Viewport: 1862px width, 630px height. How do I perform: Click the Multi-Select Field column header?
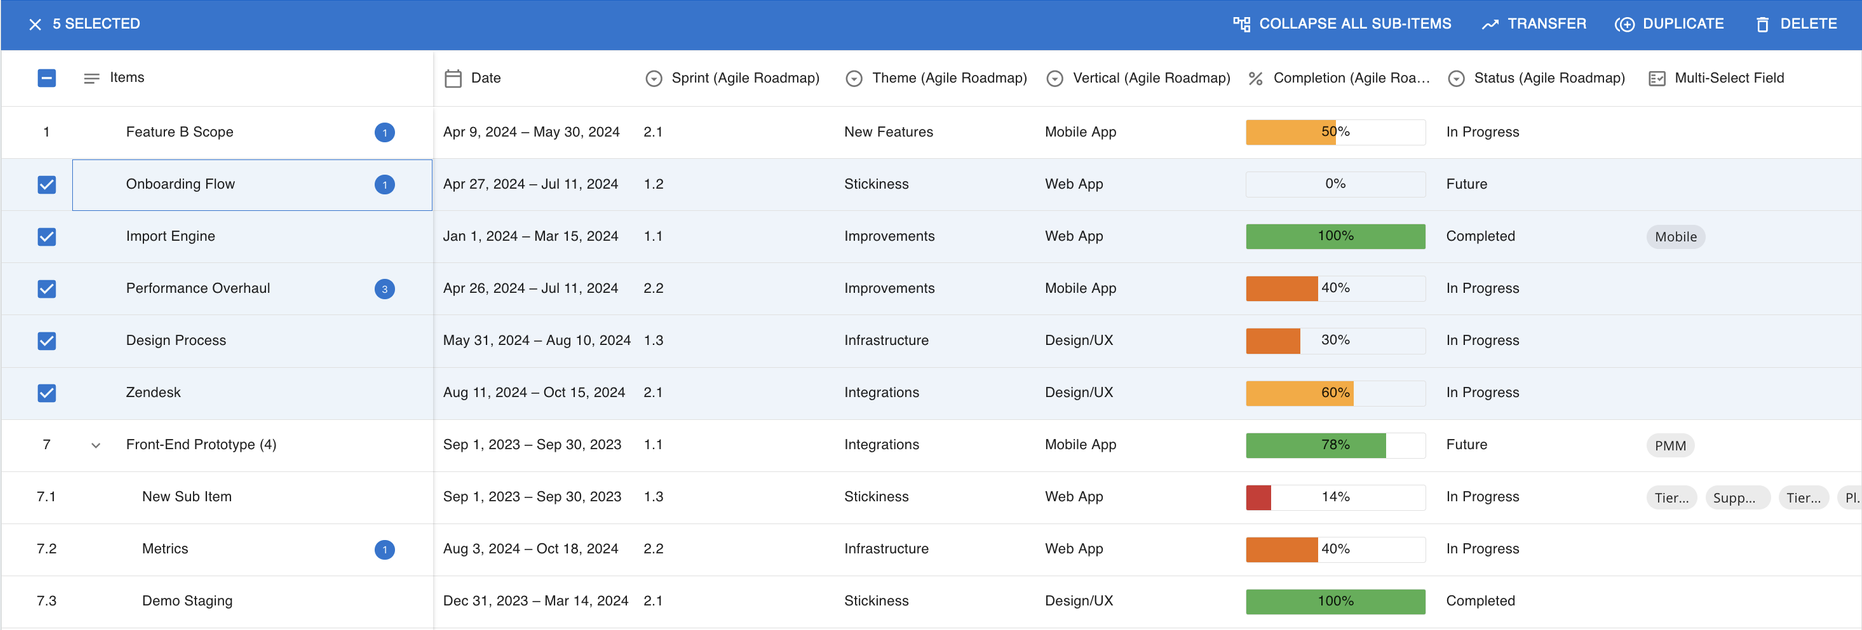1728,78
